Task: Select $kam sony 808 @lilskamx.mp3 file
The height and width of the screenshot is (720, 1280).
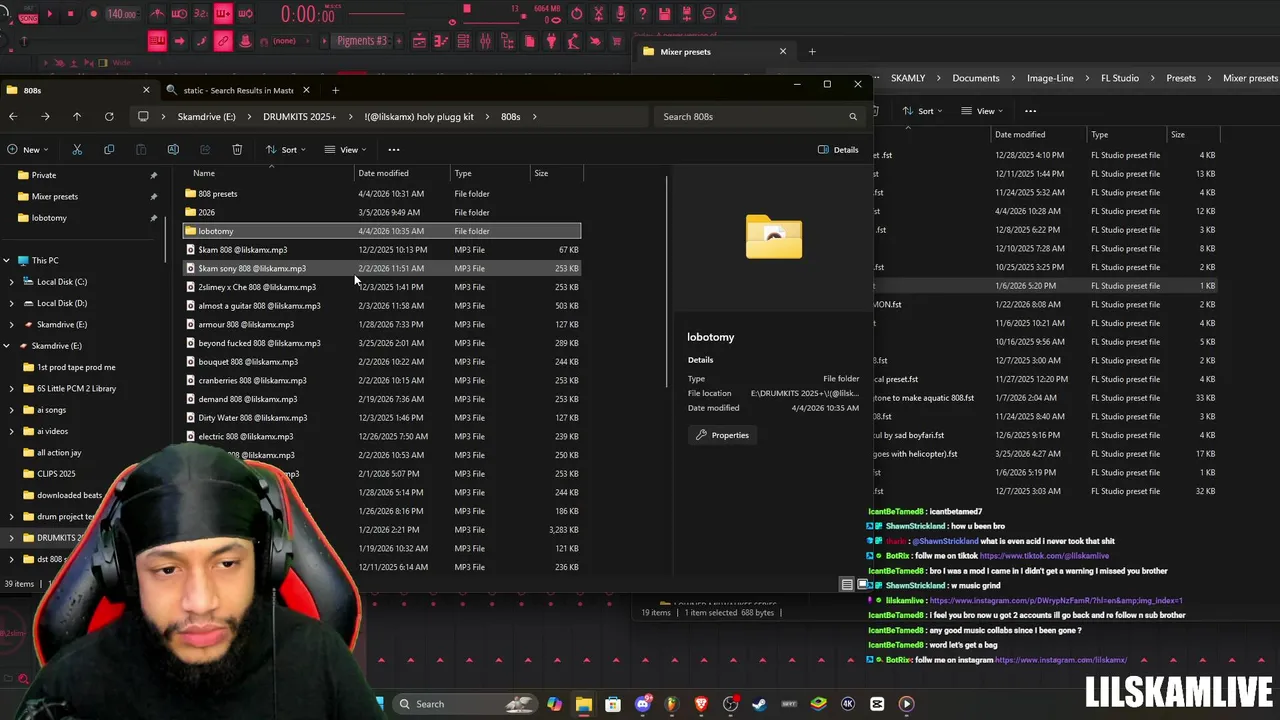Action: pyautogui.click(x=382, y=268)
